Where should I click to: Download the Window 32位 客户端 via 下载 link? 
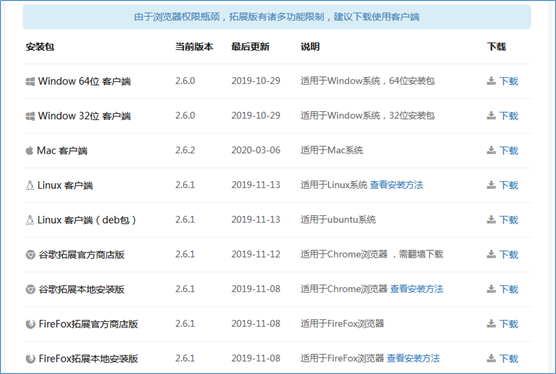click(x=509, y=116)
